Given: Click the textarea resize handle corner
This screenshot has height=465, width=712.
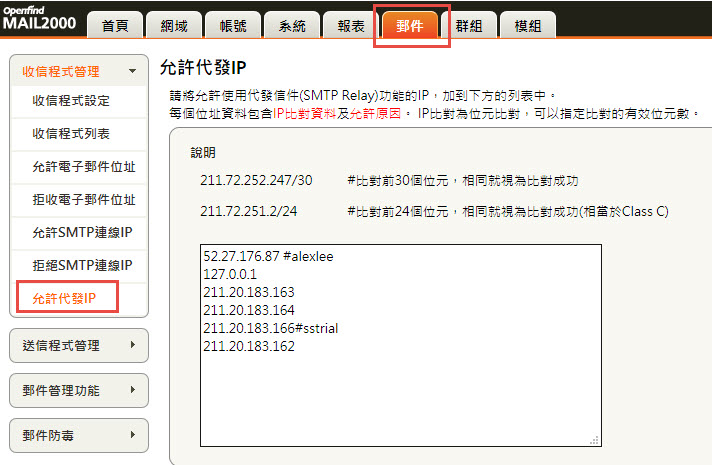Looking at the screenshot, I should 594,440.
